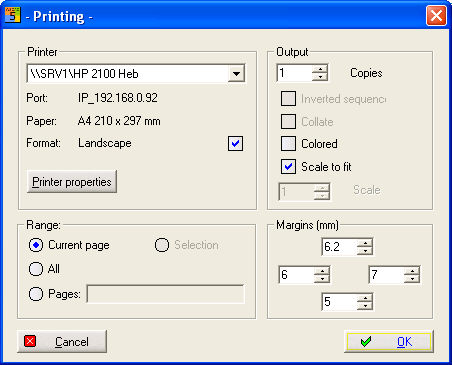
Task: Confirm printing with the OK button
Action: point(389,342)
